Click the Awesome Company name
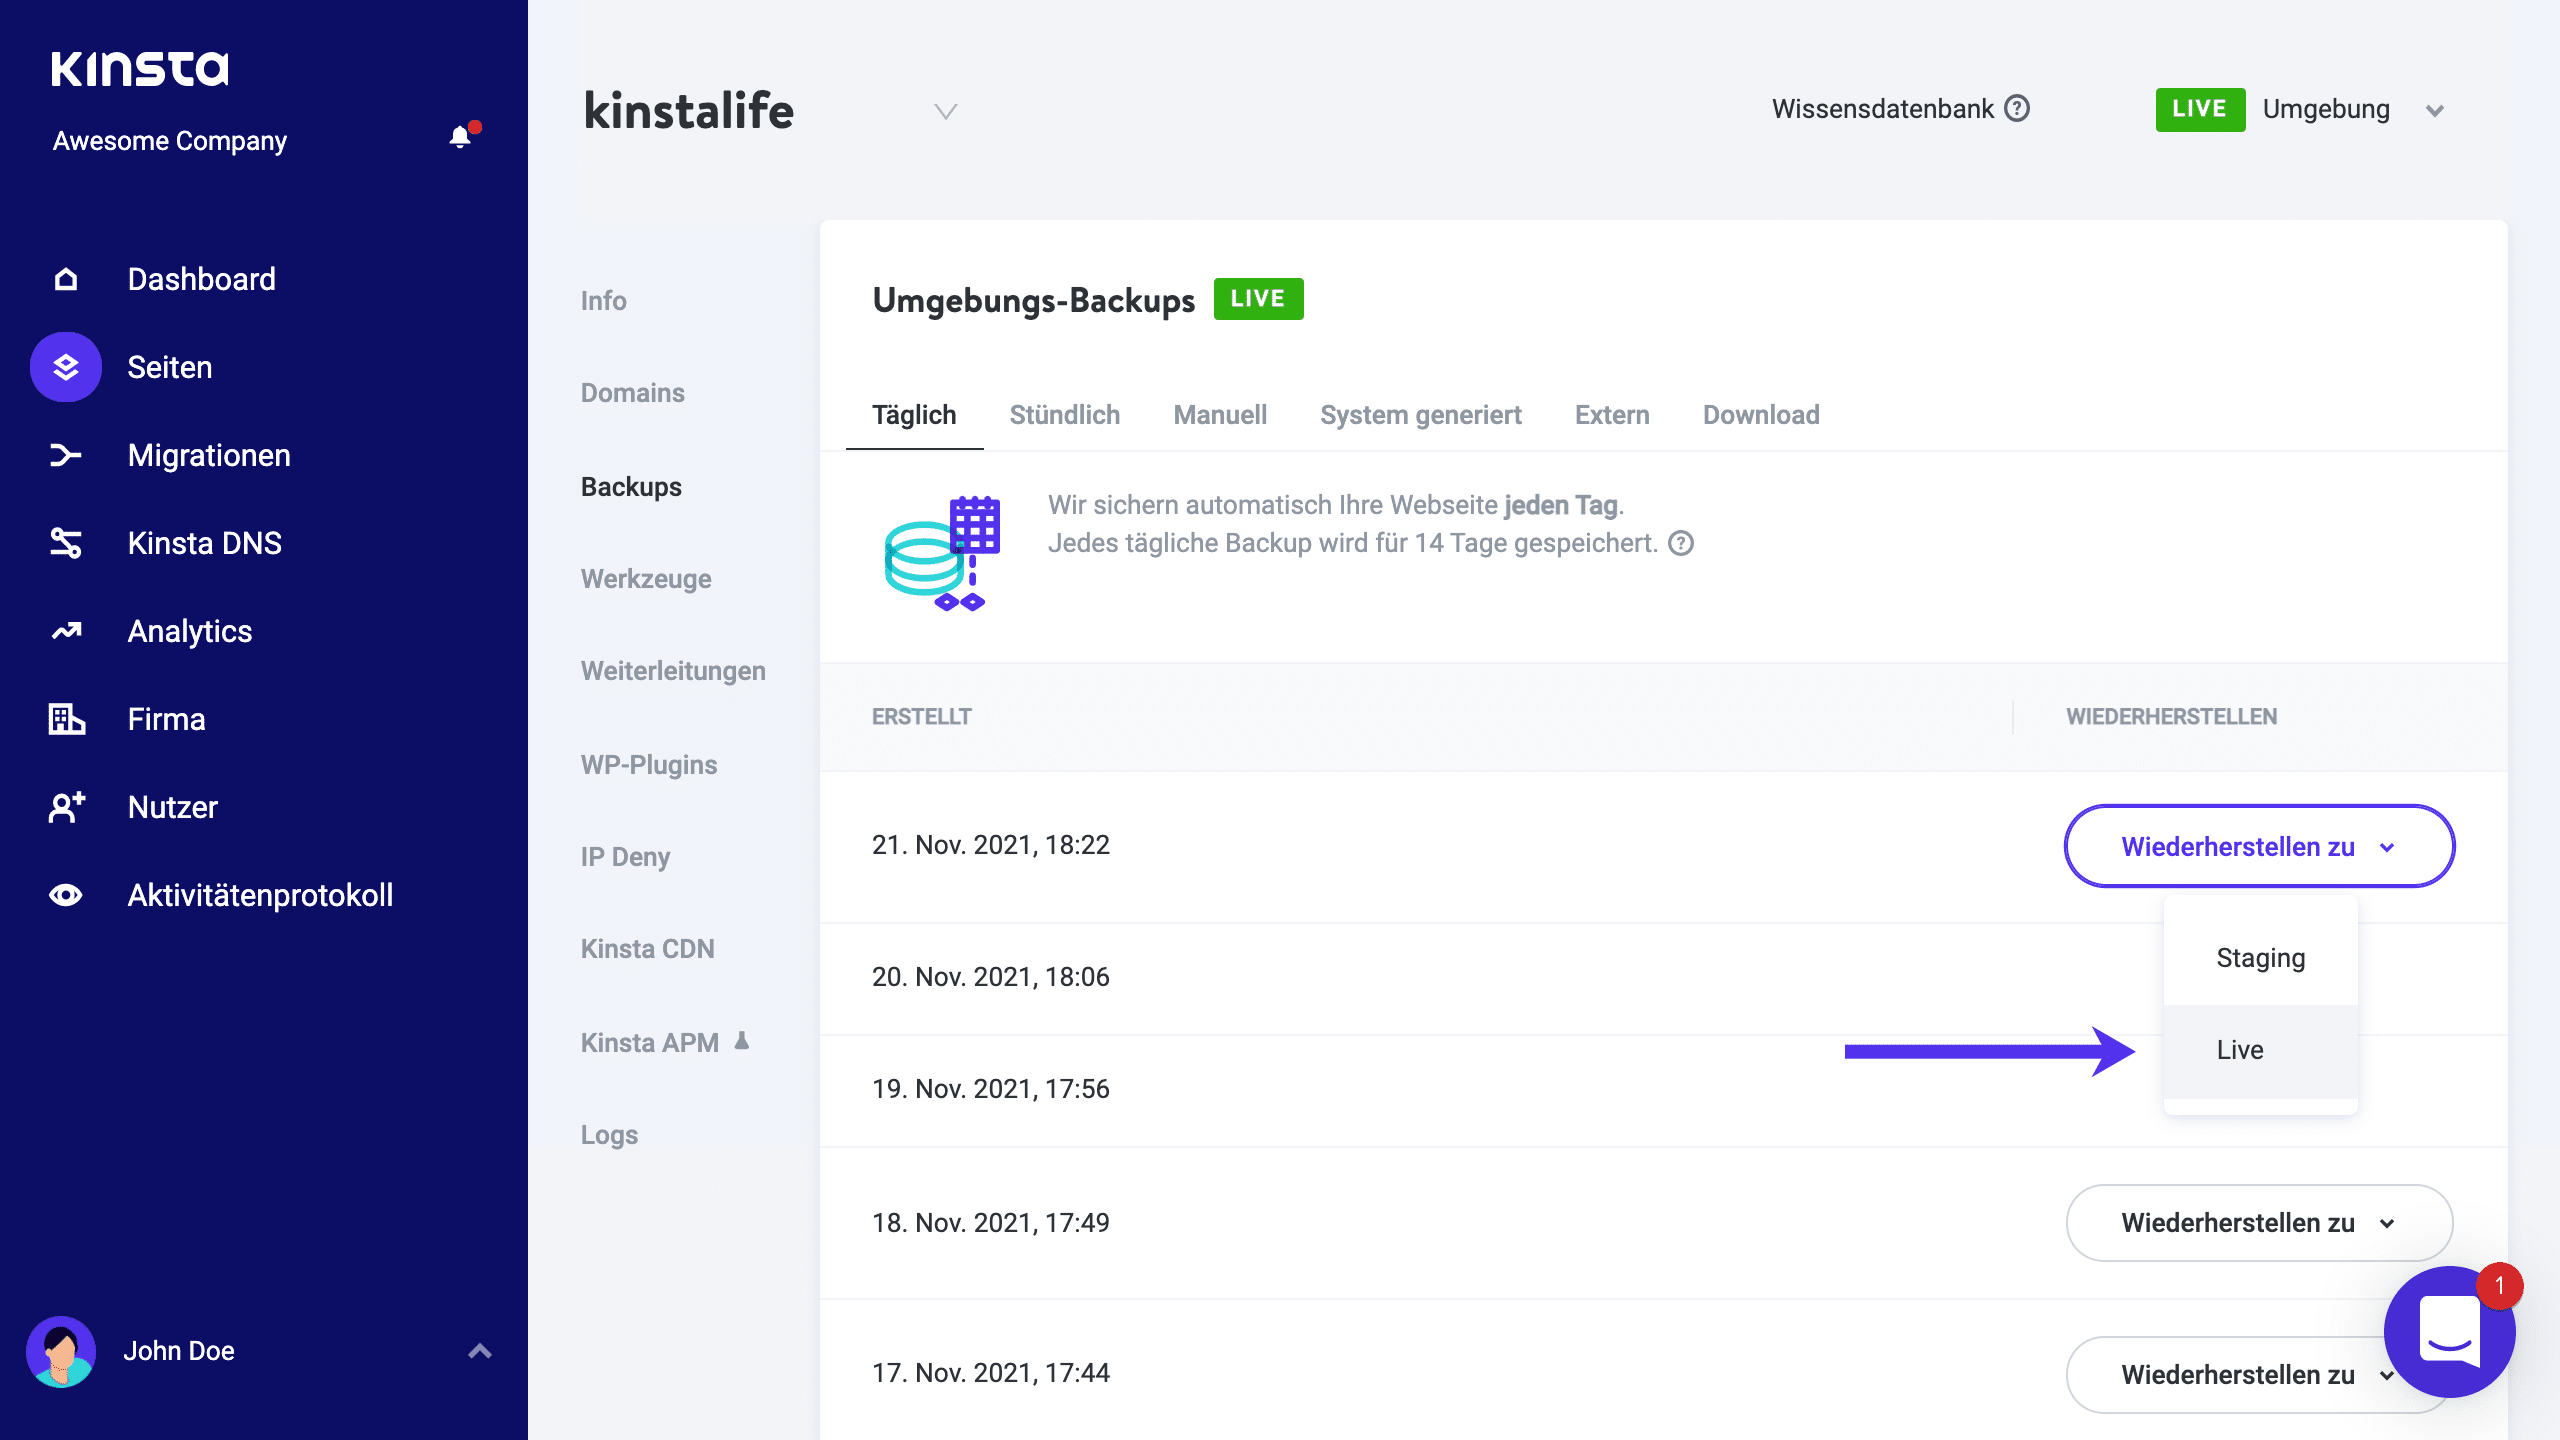Viewport: 2560px width, 1440px height. pos(170,141)
